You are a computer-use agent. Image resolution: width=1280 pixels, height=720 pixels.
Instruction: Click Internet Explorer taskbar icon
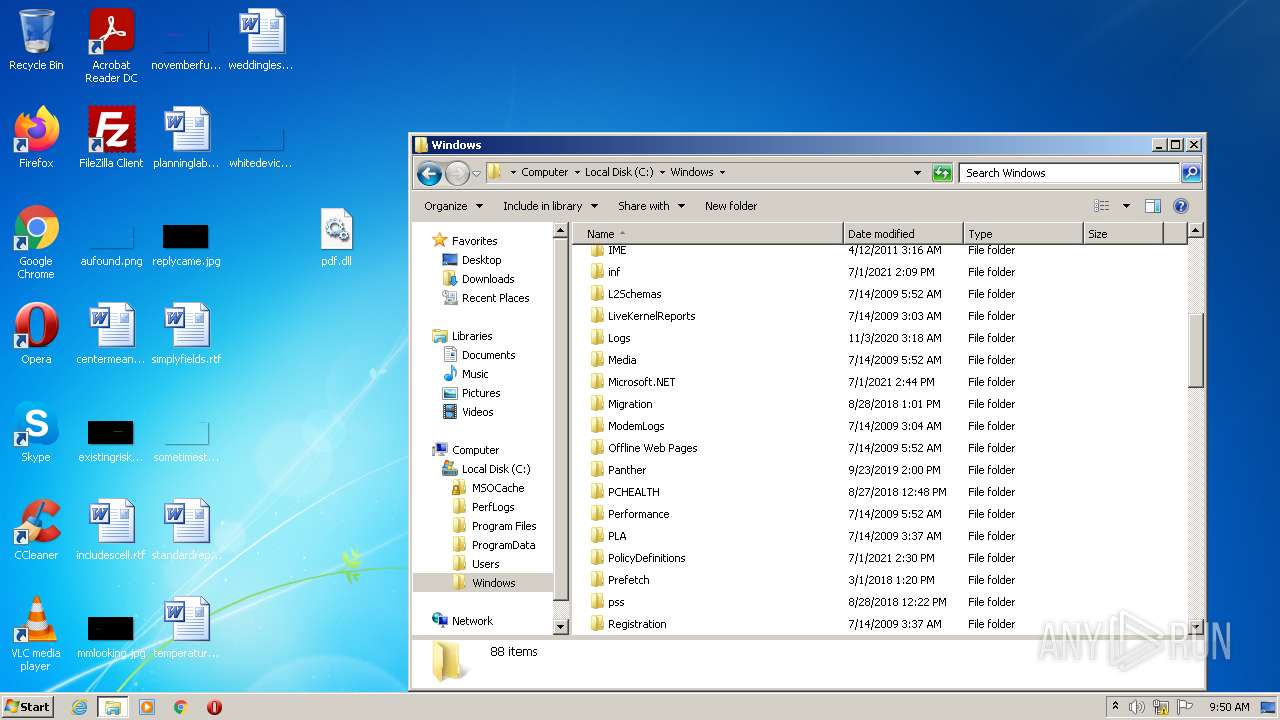[x=79, y=707]
